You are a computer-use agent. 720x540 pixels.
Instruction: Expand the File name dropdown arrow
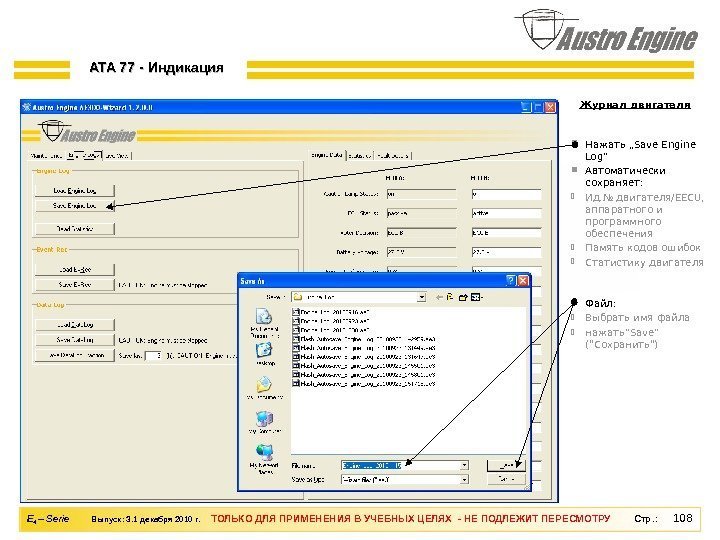[x=464, y=465]
